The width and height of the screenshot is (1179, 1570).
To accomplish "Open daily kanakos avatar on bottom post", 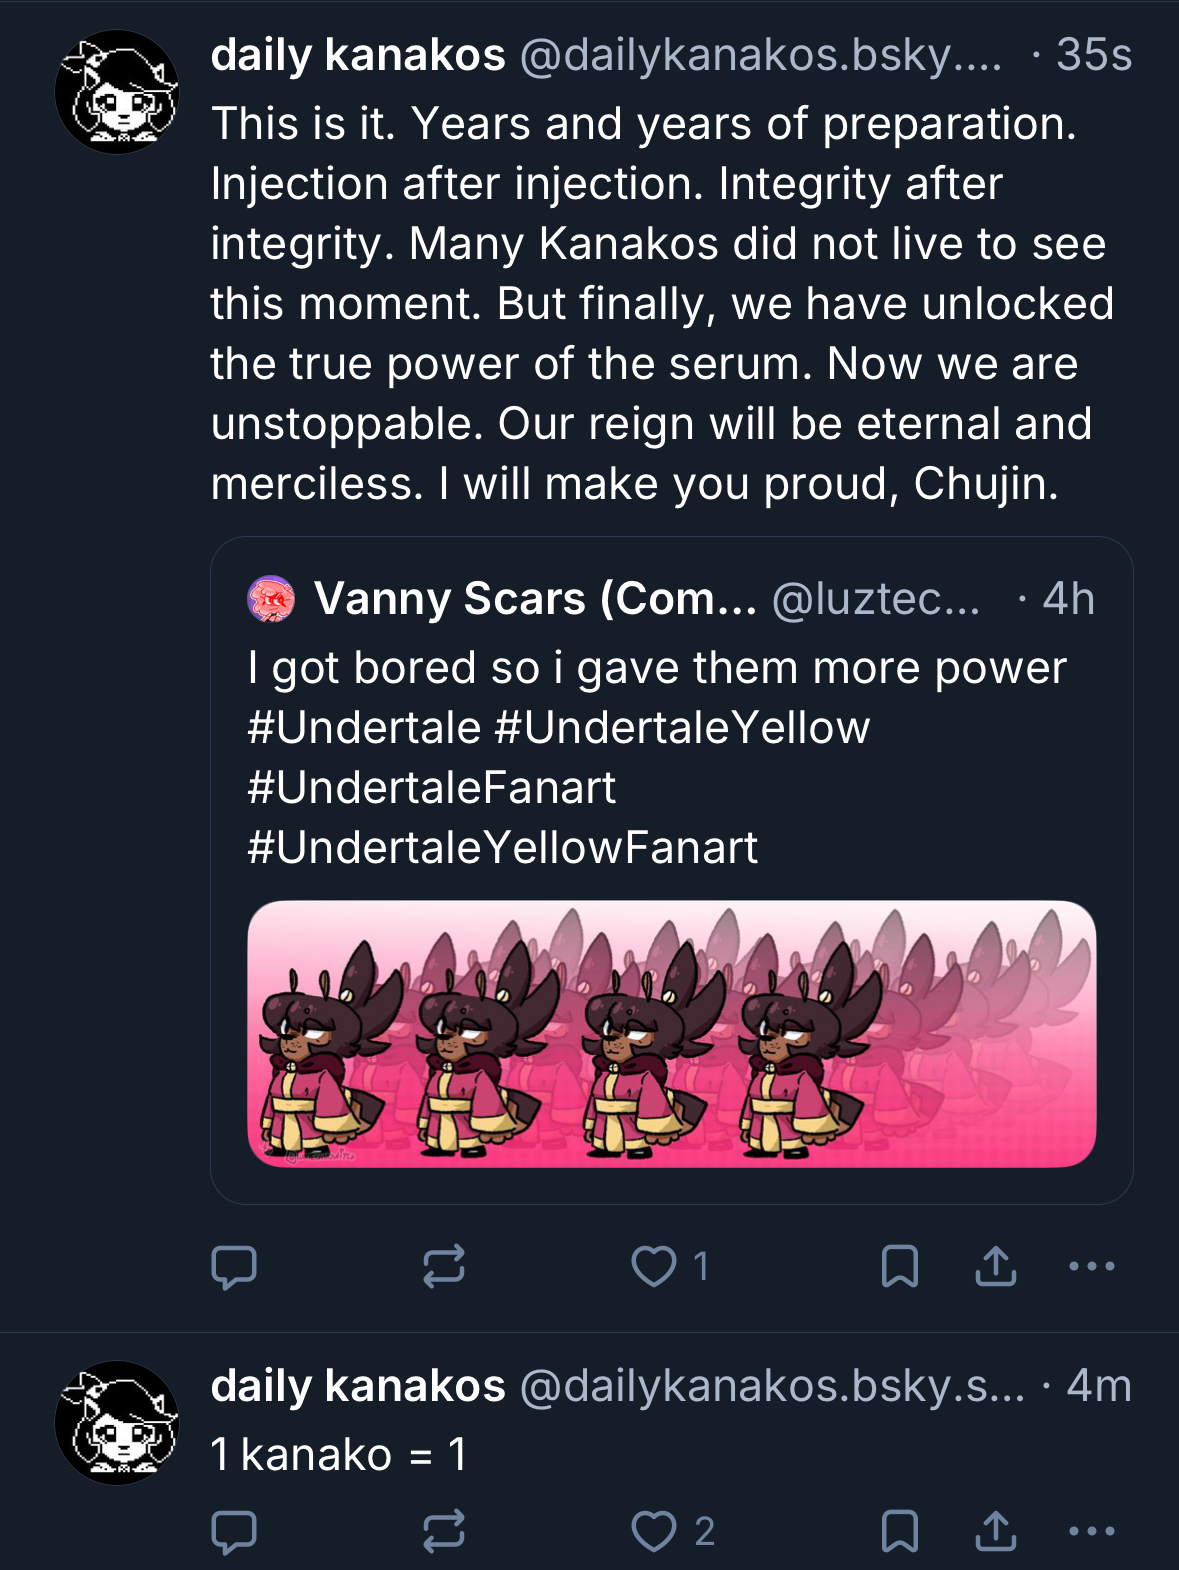I will pos(117,1423).
